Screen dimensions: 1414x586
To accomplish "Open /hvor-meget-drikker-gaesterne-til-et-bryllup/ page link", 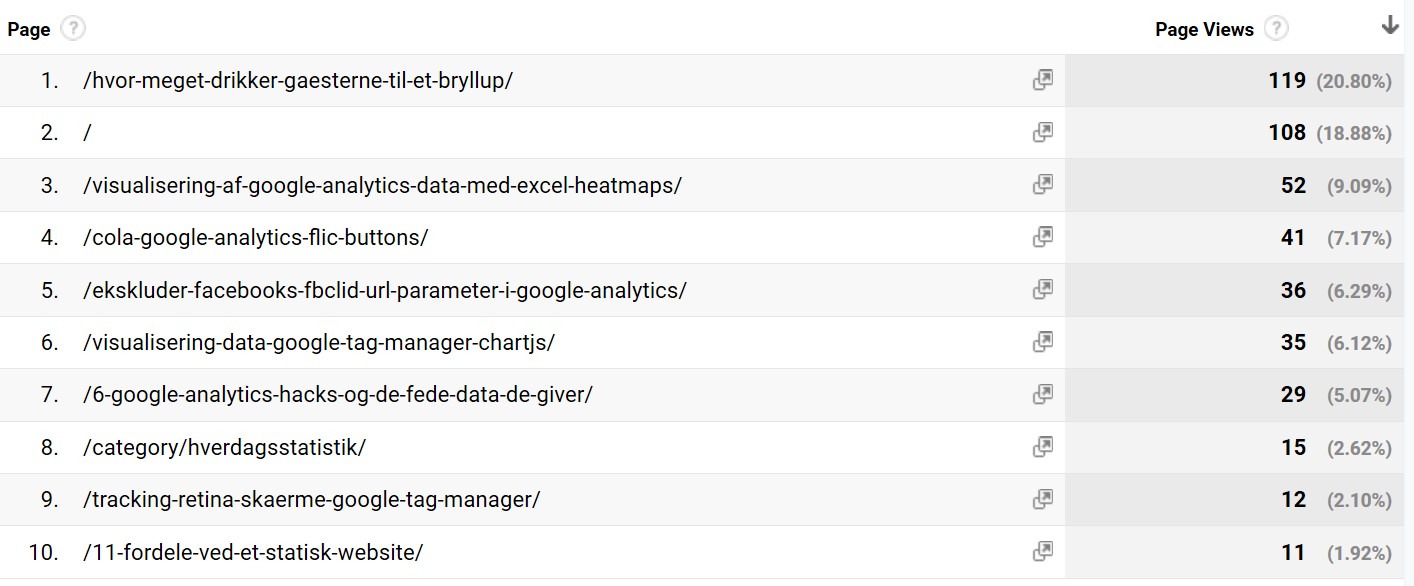I will point(298,80).
